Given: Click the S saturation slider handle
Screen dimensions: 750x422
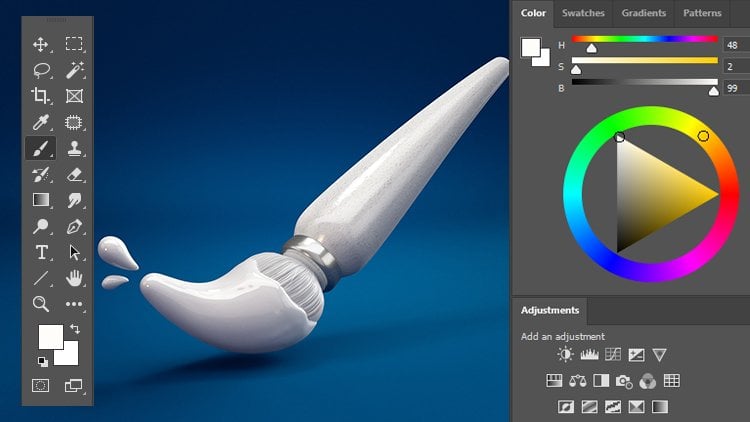Looking at the screenshot, I should click(x=576, y=70).
